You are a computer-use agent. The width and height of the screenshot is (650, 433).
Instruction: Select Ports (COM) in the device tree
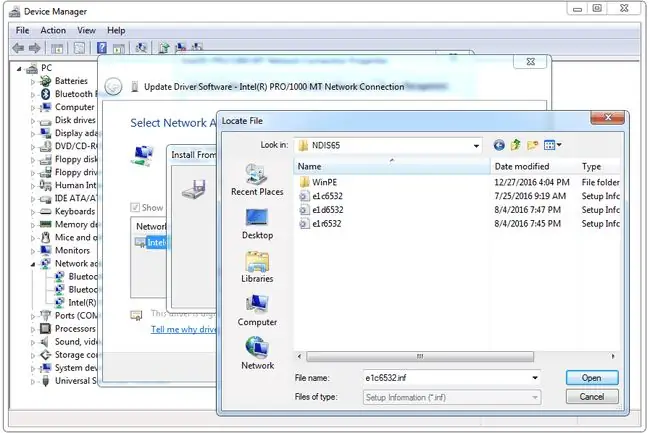[76, 316]
